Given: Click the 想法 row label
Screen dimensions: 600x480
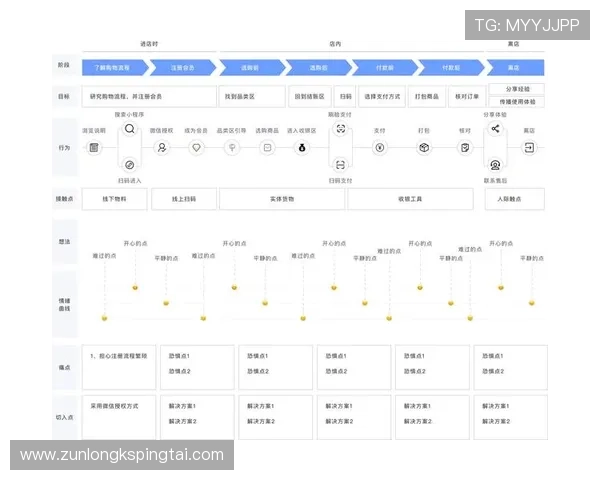Looking at the screenshot, I should point(64,242).
